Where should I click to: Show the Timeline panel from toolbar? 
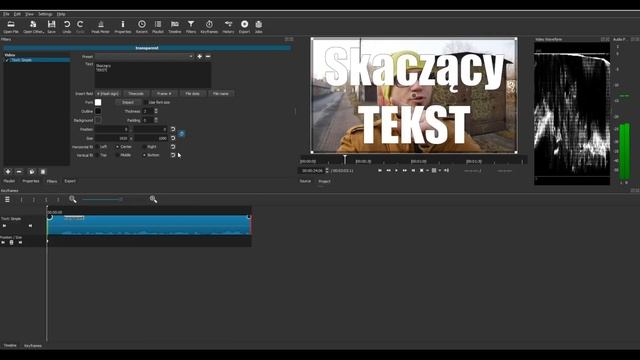(175, 27)
